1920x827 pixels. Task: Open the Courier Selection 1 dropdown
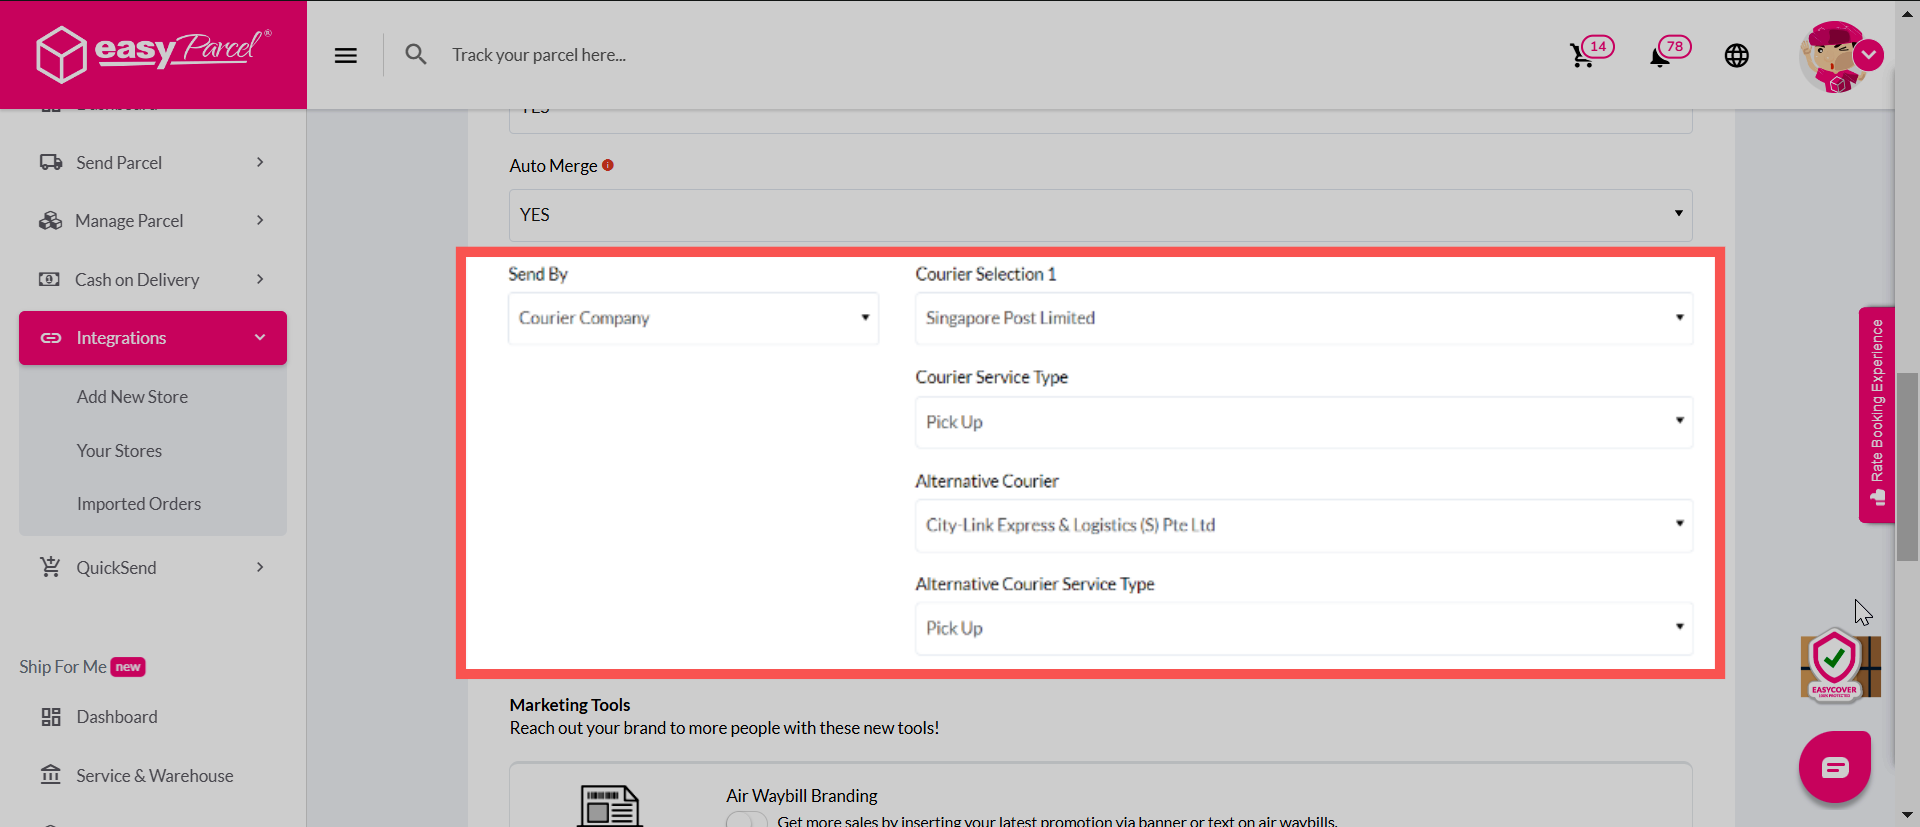1304,318
